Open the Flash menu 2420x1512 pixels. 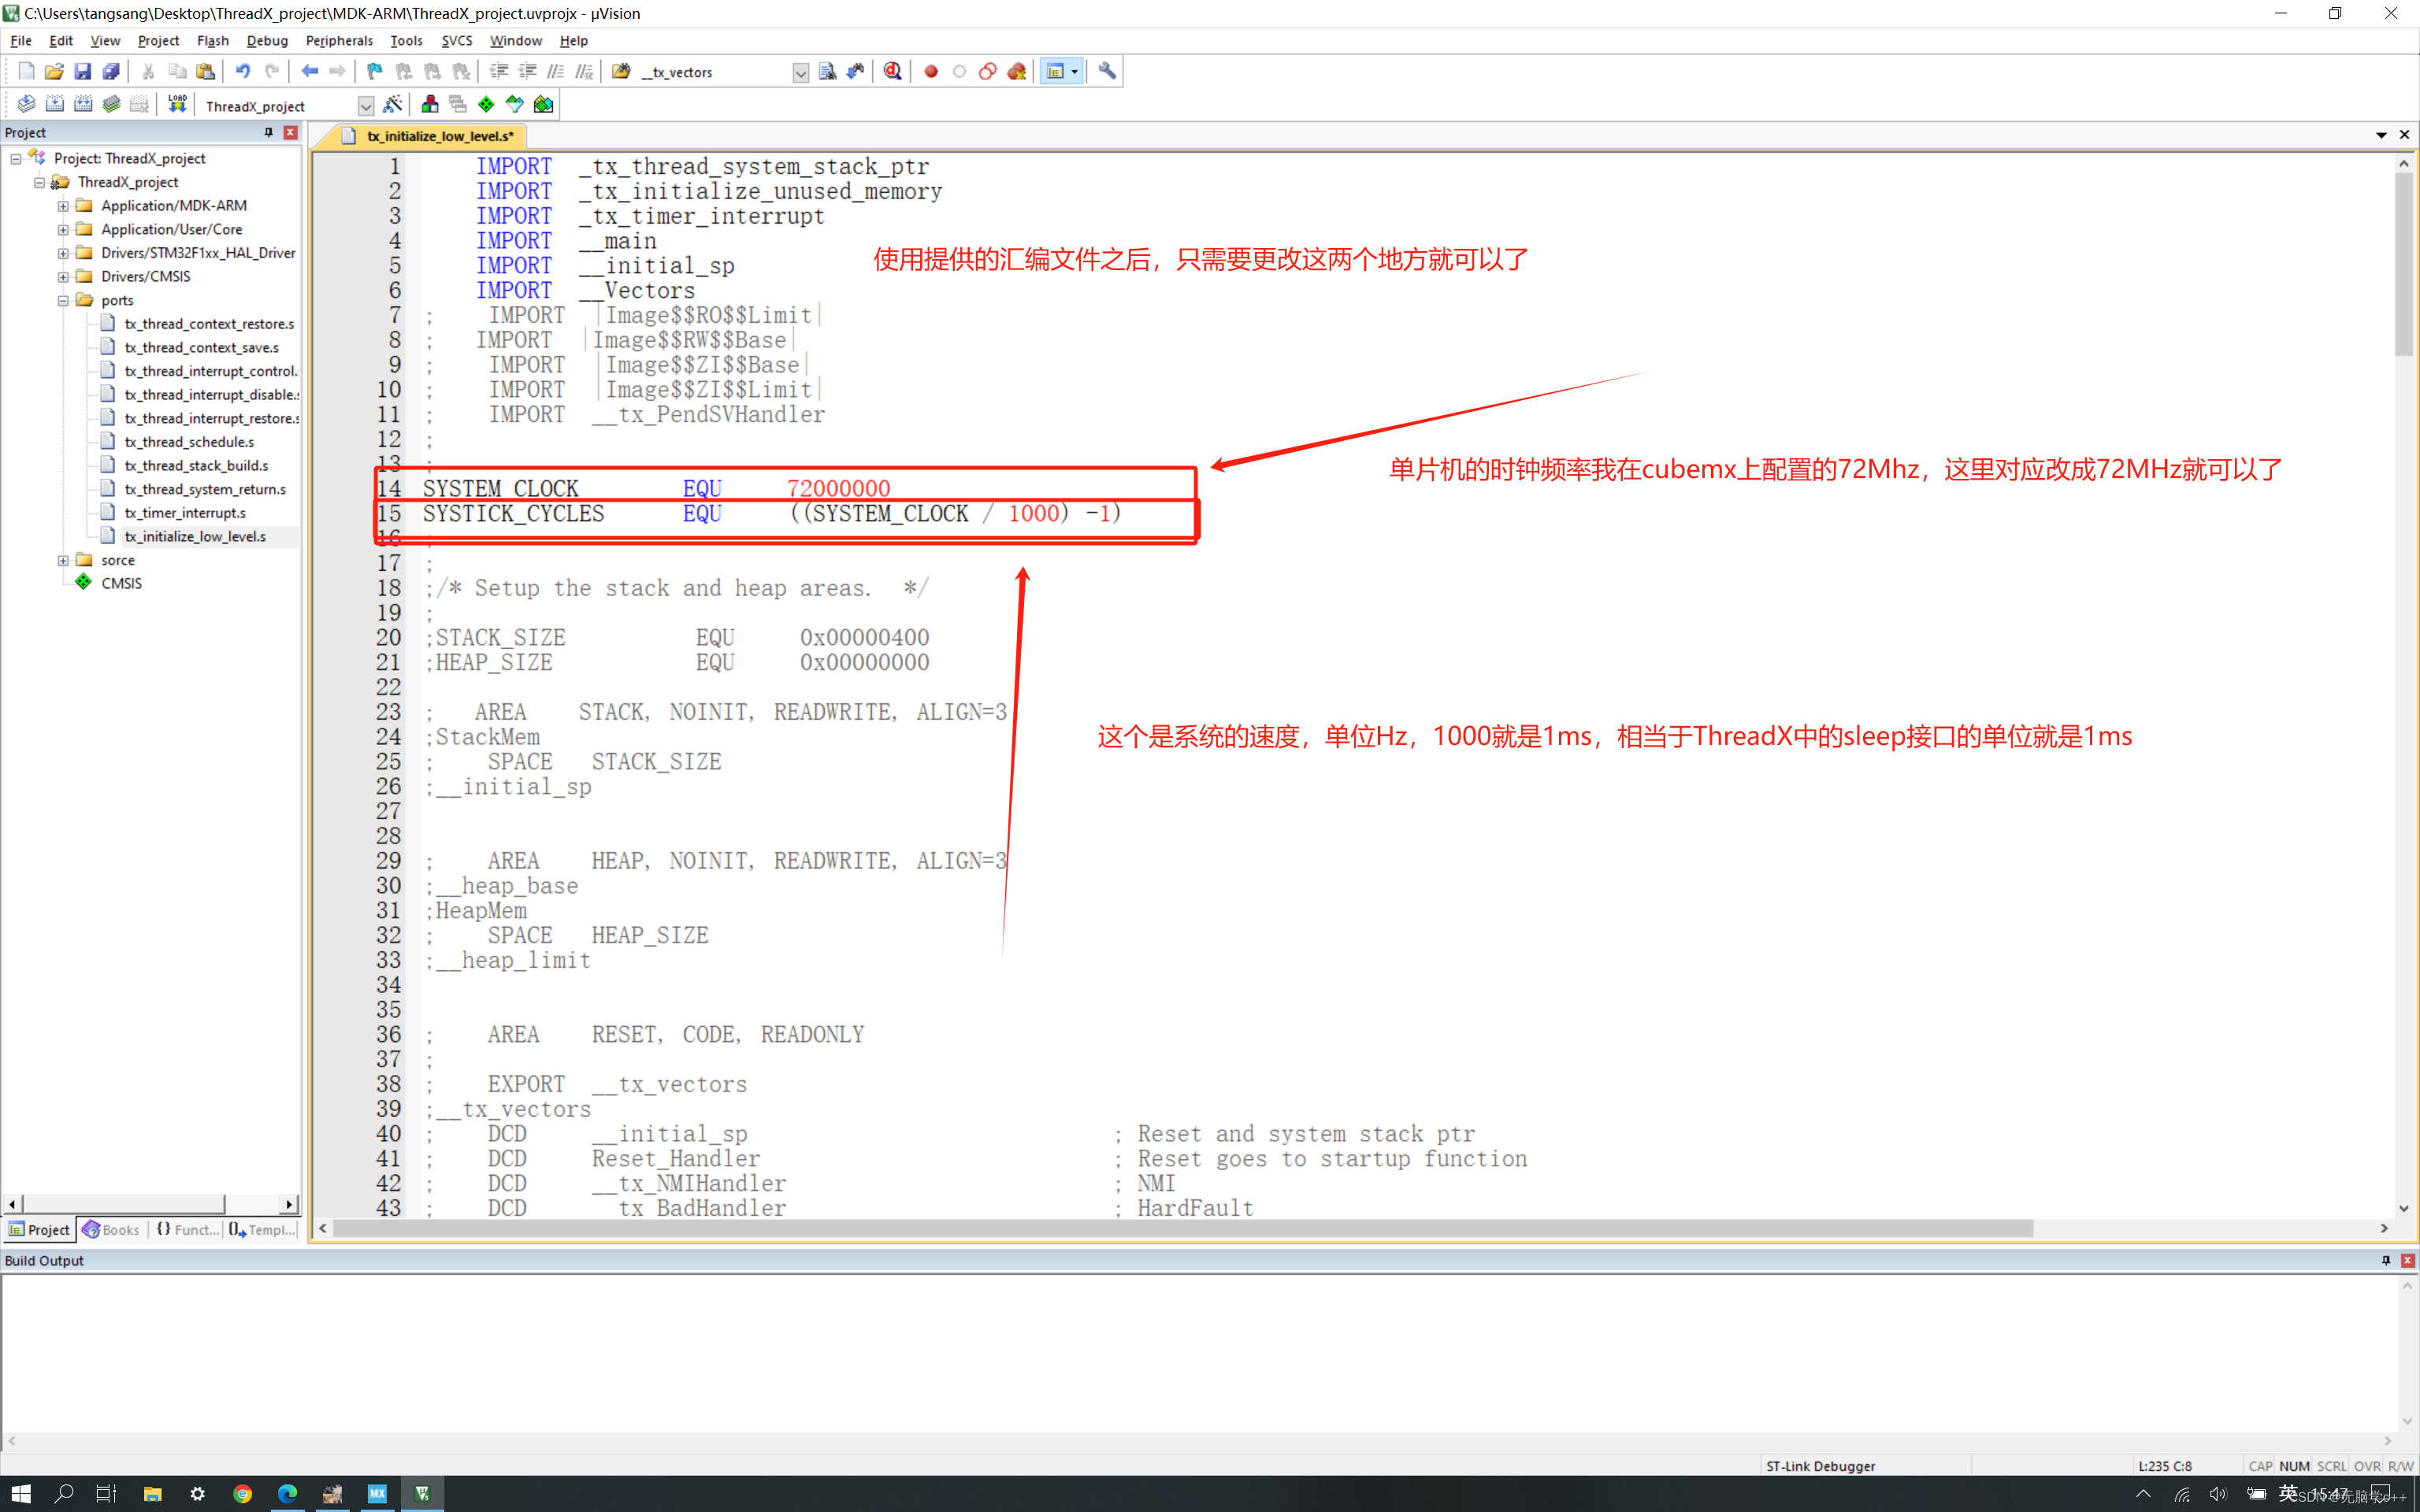tap(212, 41)
